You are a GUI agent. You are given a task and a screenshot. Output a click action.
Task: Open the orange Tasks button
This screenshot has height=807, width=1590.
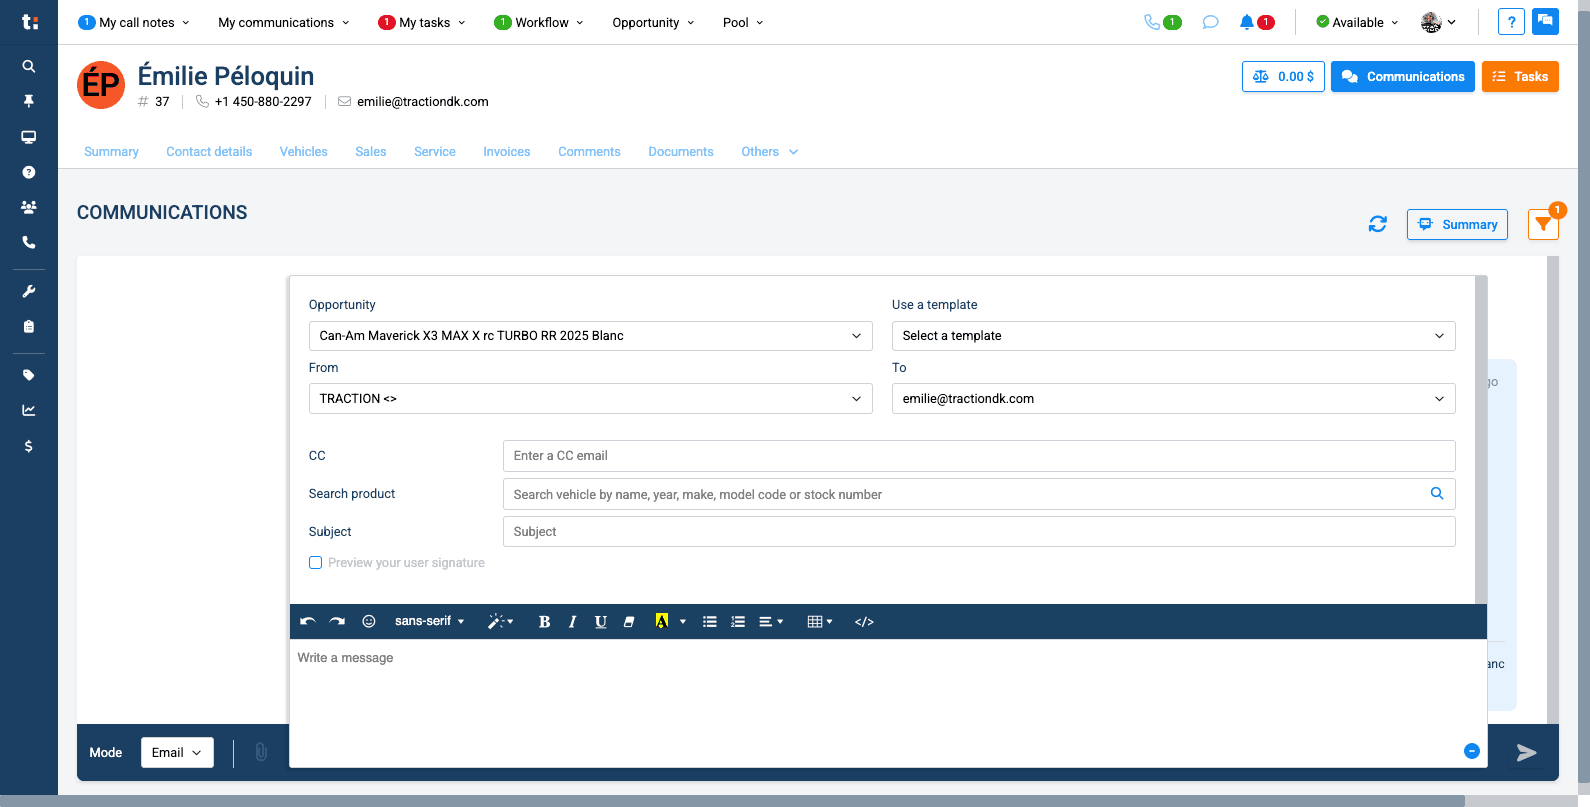pos(1520,77)
